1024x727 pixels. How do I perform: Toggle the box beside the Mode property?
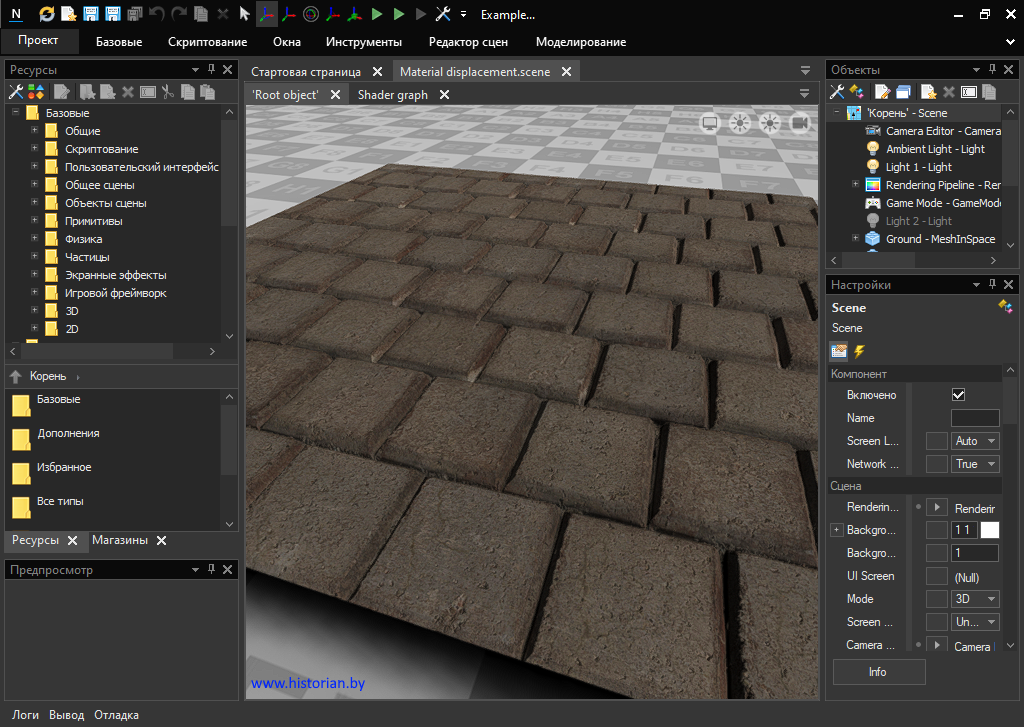tap(936, 599)
